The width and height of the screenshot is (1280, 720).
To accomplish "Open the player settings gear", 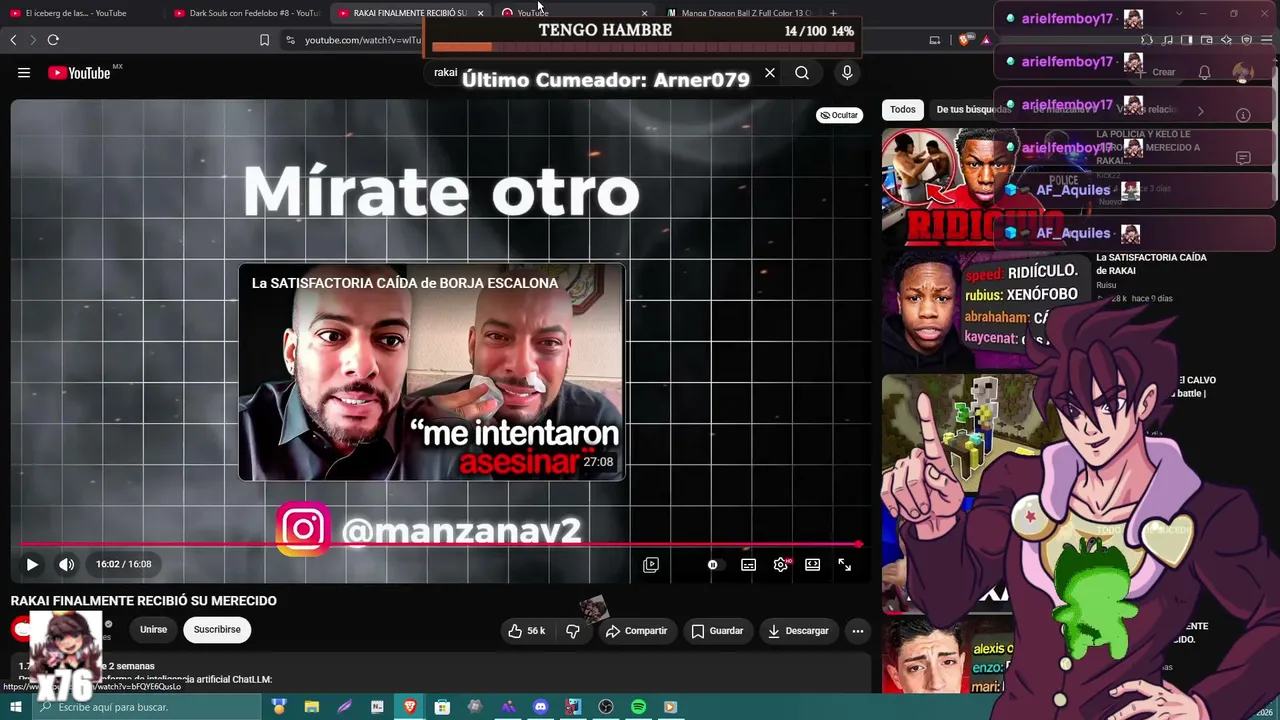I will pyautogui.click(x=781, y=565).
